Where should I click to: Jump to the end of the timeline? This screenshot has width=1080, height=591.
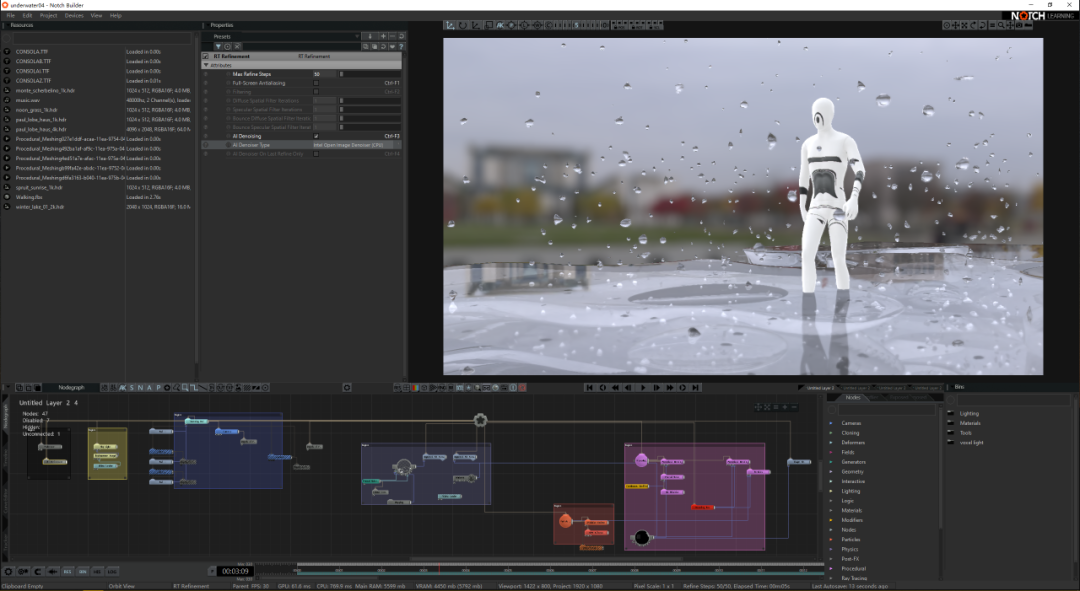(x=696, y=388)
